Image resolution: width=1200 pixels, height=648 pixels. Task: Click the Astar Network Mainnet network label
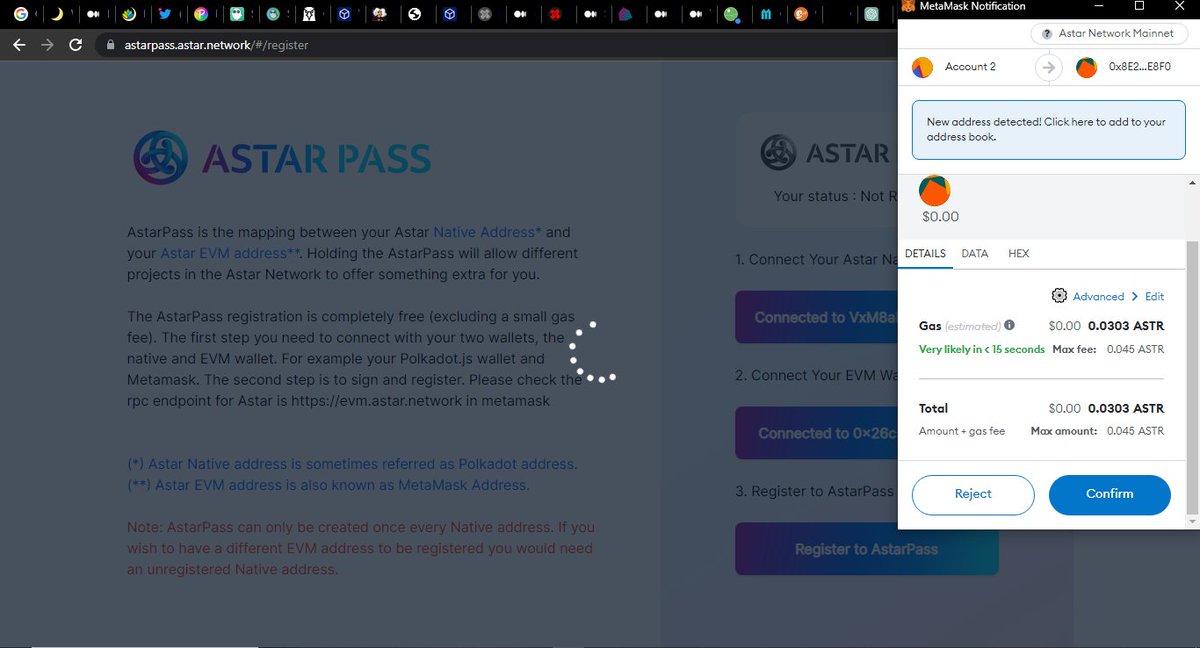pyautogui.click(x=1108, y=33)
